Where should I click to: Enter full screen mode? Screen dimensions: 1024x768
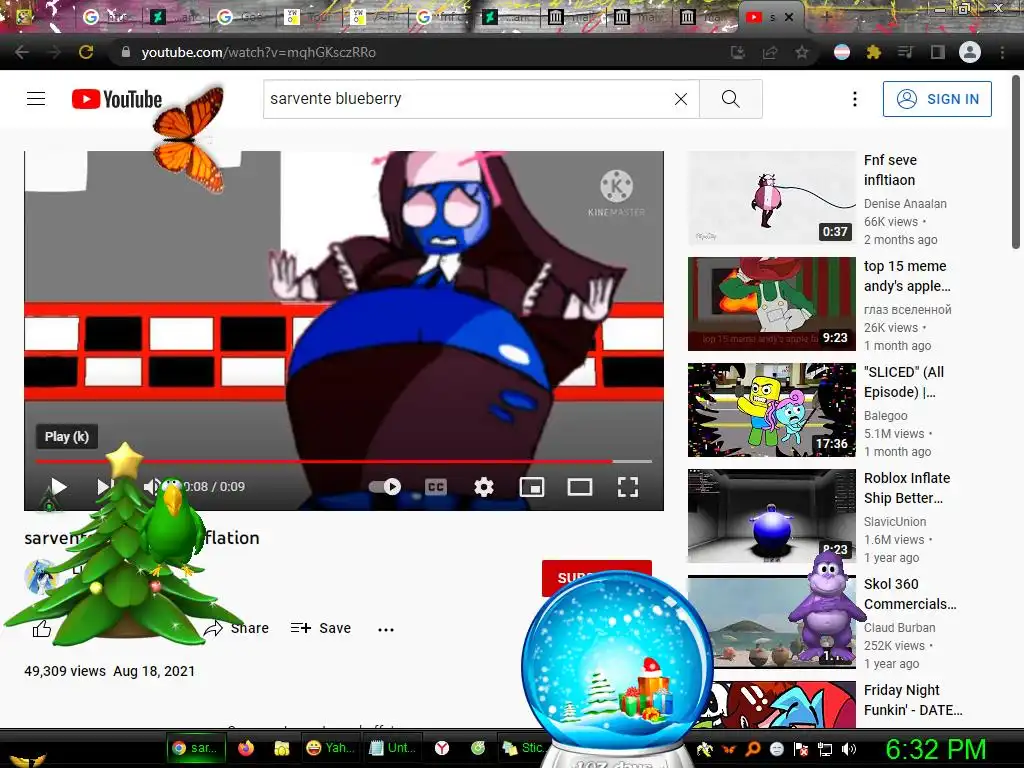628,487
